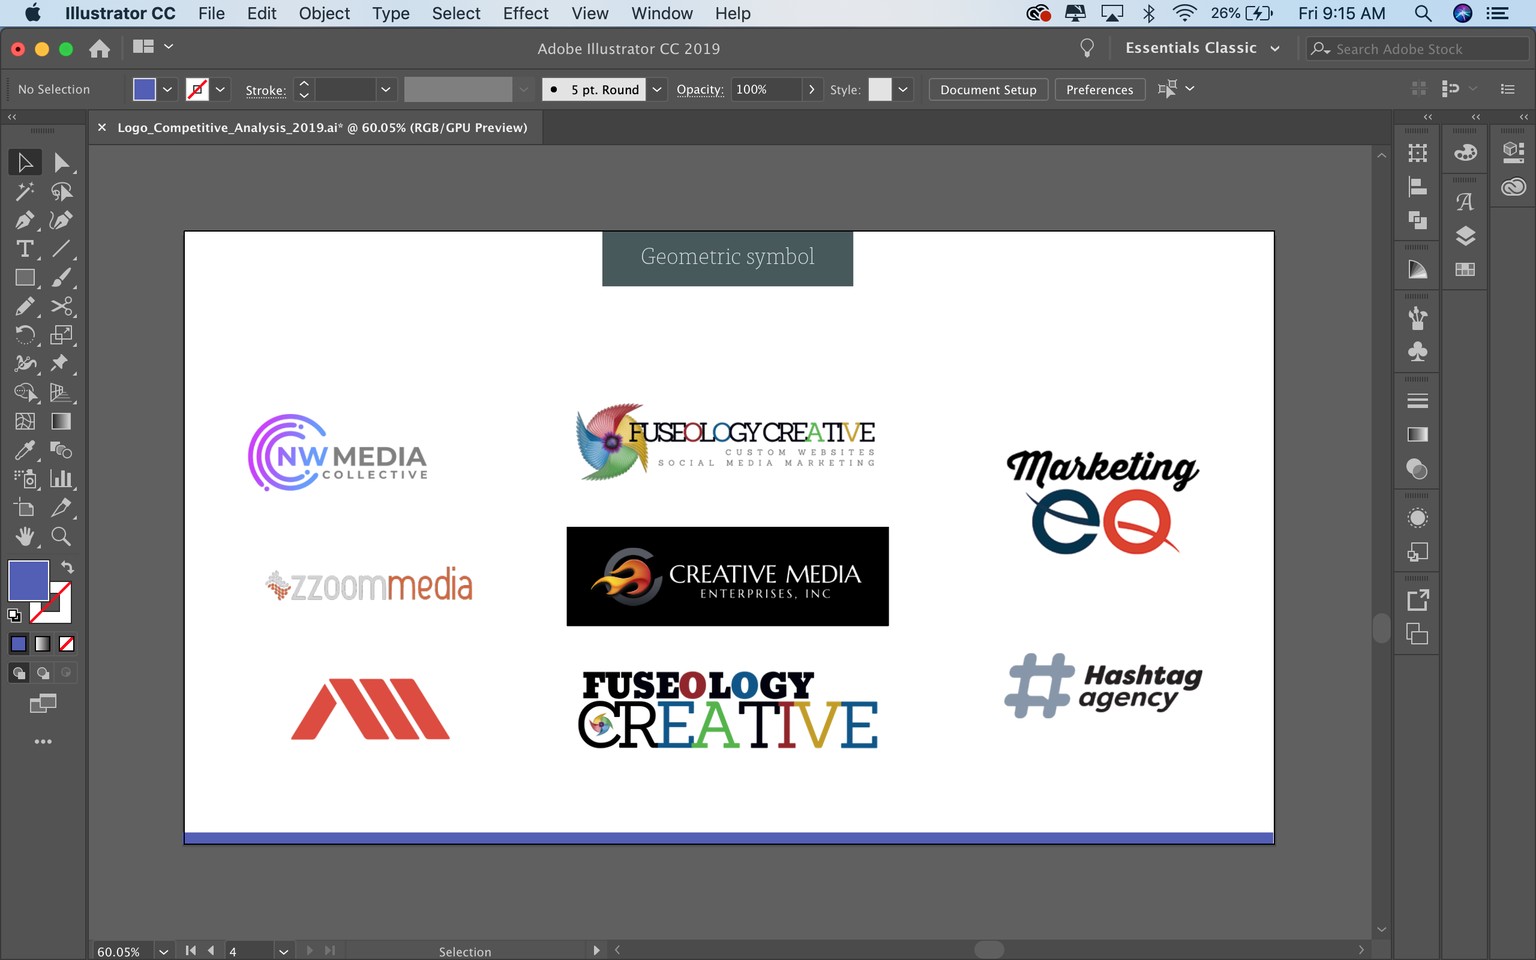Image resolution: width=1536 pixels, height=960 pixels.
Task: Open the Symbols panel club icon
Action: pyautogui.click(x=1417, y=352)
